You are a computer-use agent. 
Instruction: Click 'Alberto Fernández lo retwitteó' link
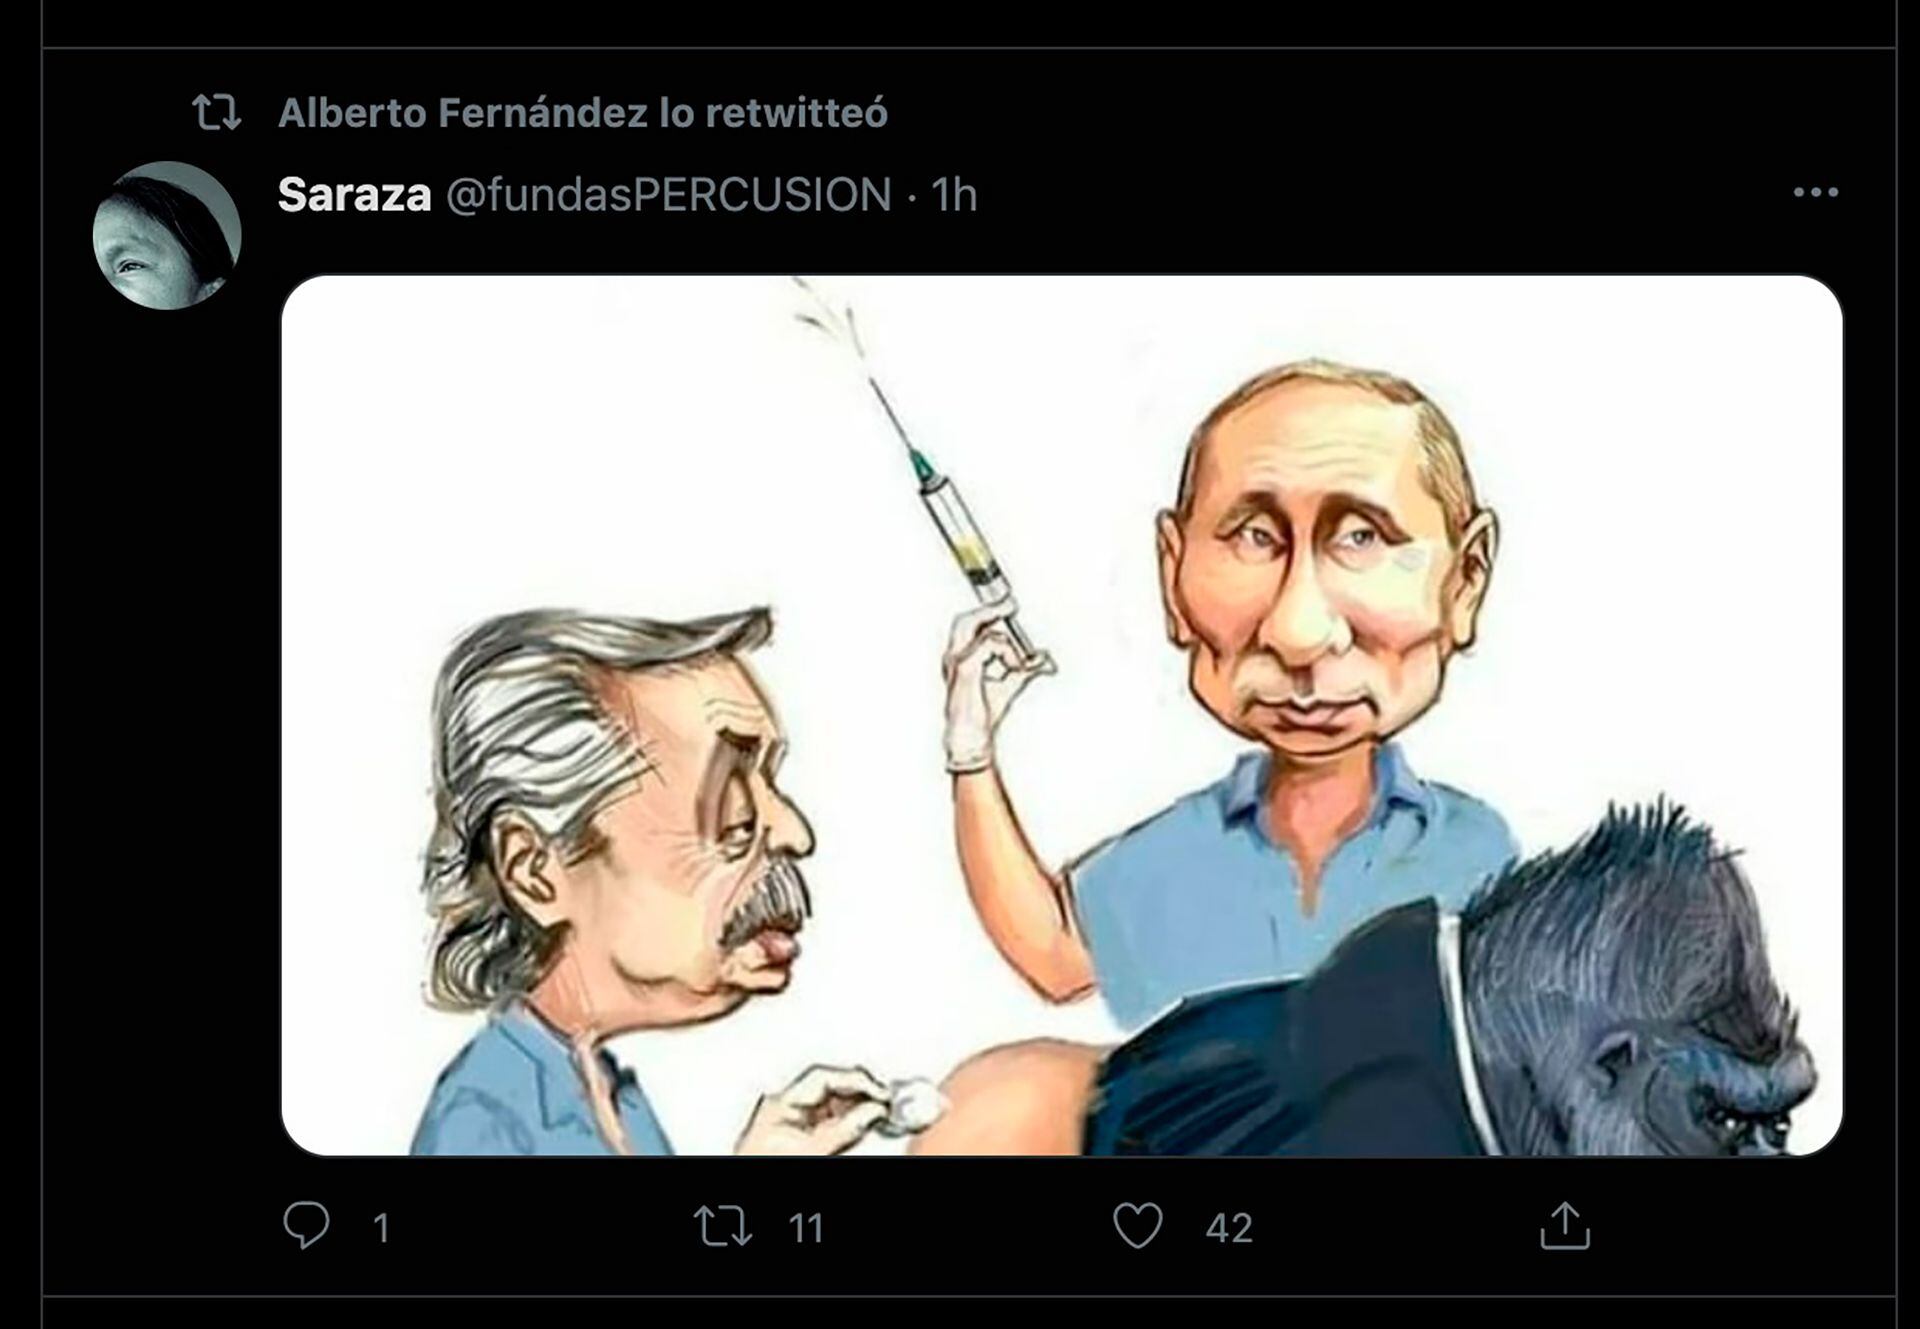583,113
